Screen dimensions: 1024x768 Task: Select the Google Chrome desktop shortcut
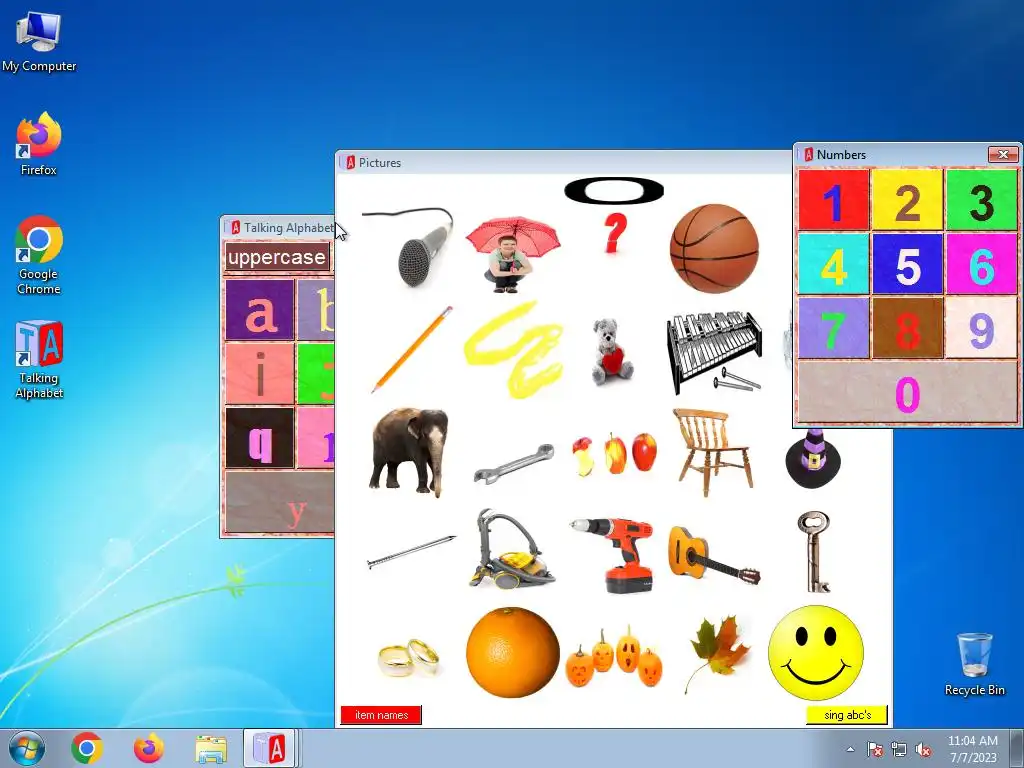click(x=39, y=256)
